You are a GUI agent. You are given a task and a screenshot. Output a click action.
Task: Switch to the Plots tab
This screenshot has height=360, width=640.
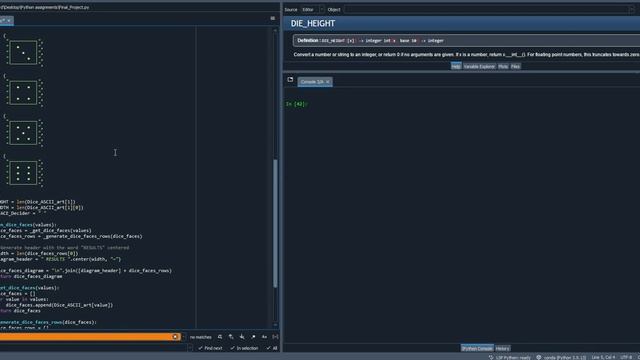pos(503,66)
